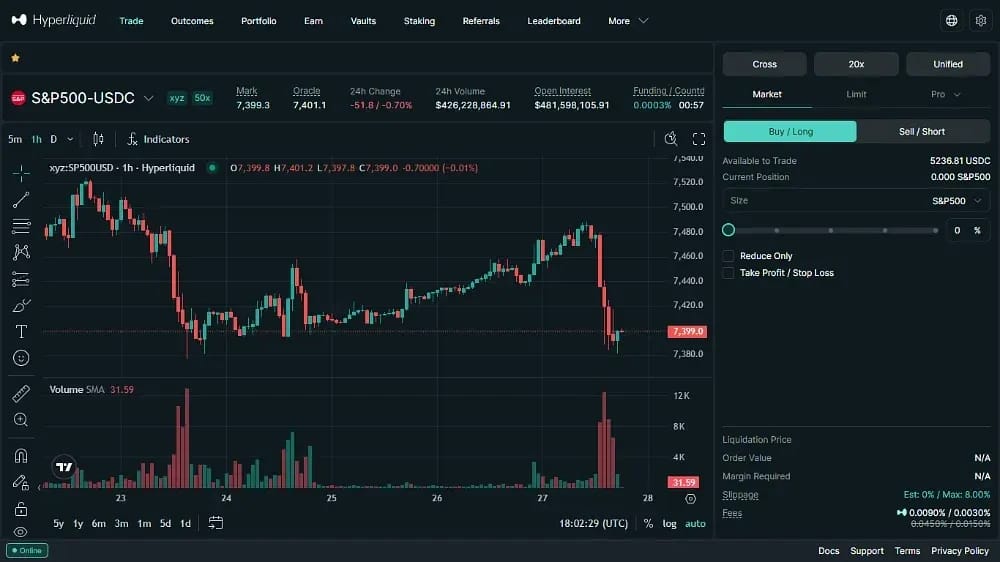The width and height of the screenshot is (1000, 562).
Task: Select the crosshair cursor tool
Action: pos(21,173)
